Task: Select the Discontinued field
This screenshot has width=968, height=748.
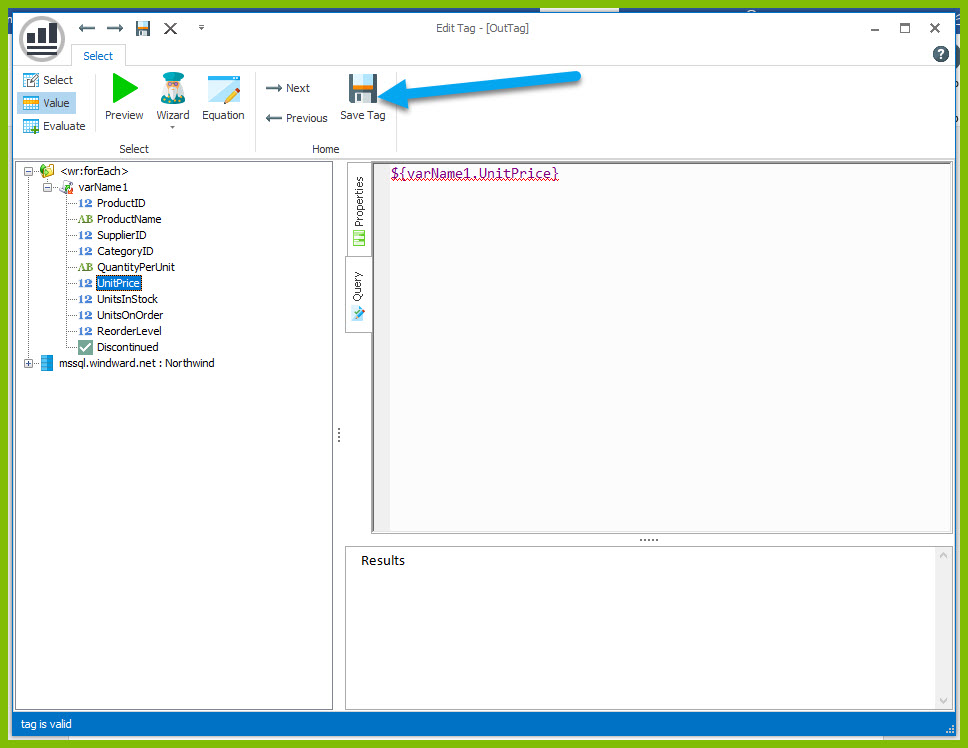Action: pos(127,347)
